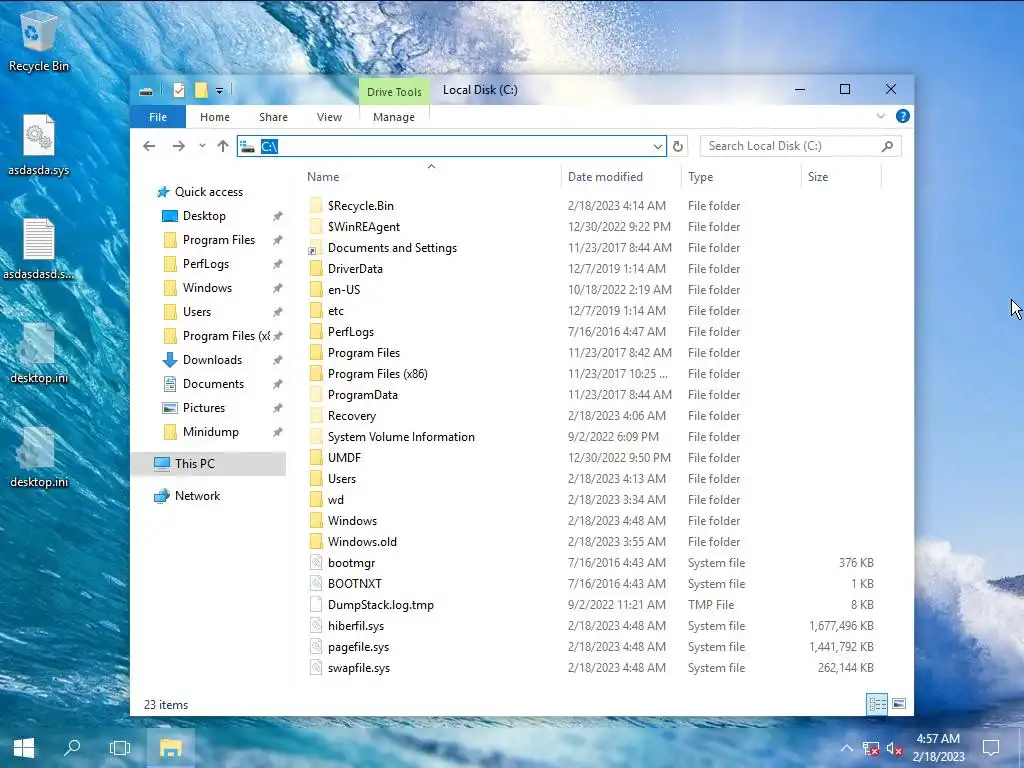Go back using the Back arrow

coord(149,146)
